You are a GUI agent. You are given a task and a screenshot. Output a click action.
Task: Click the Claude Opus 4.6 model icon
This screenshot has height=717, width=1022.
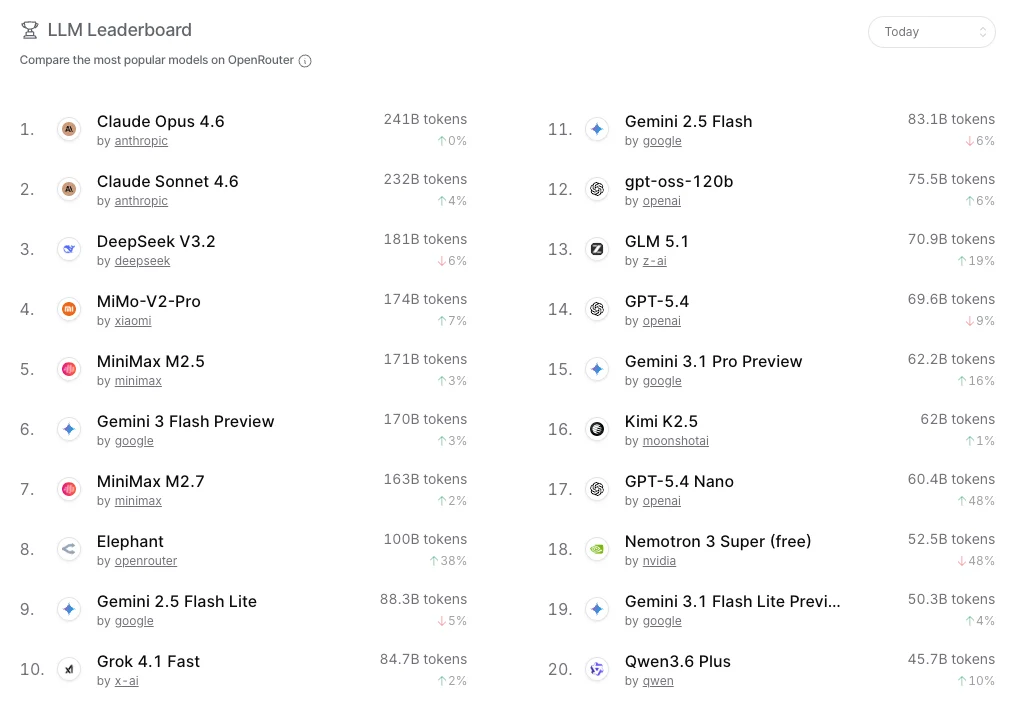pyautogui.click(x=69, y=129)
